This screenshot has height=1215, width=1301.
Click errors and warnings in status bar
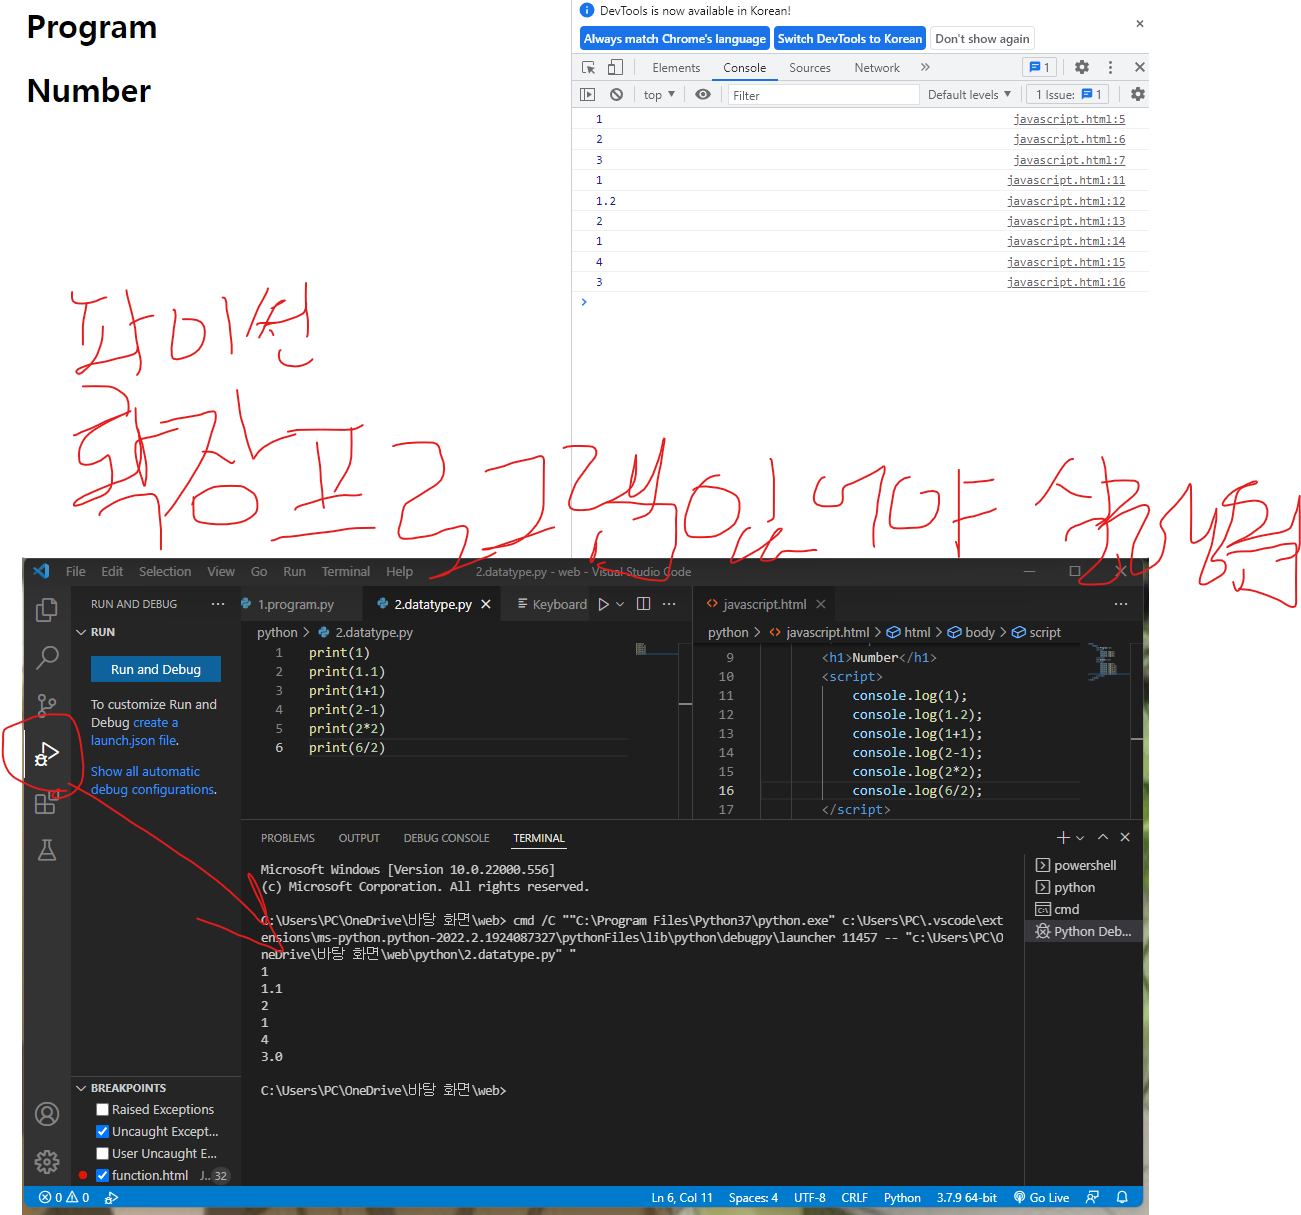tap(64, 1197)
